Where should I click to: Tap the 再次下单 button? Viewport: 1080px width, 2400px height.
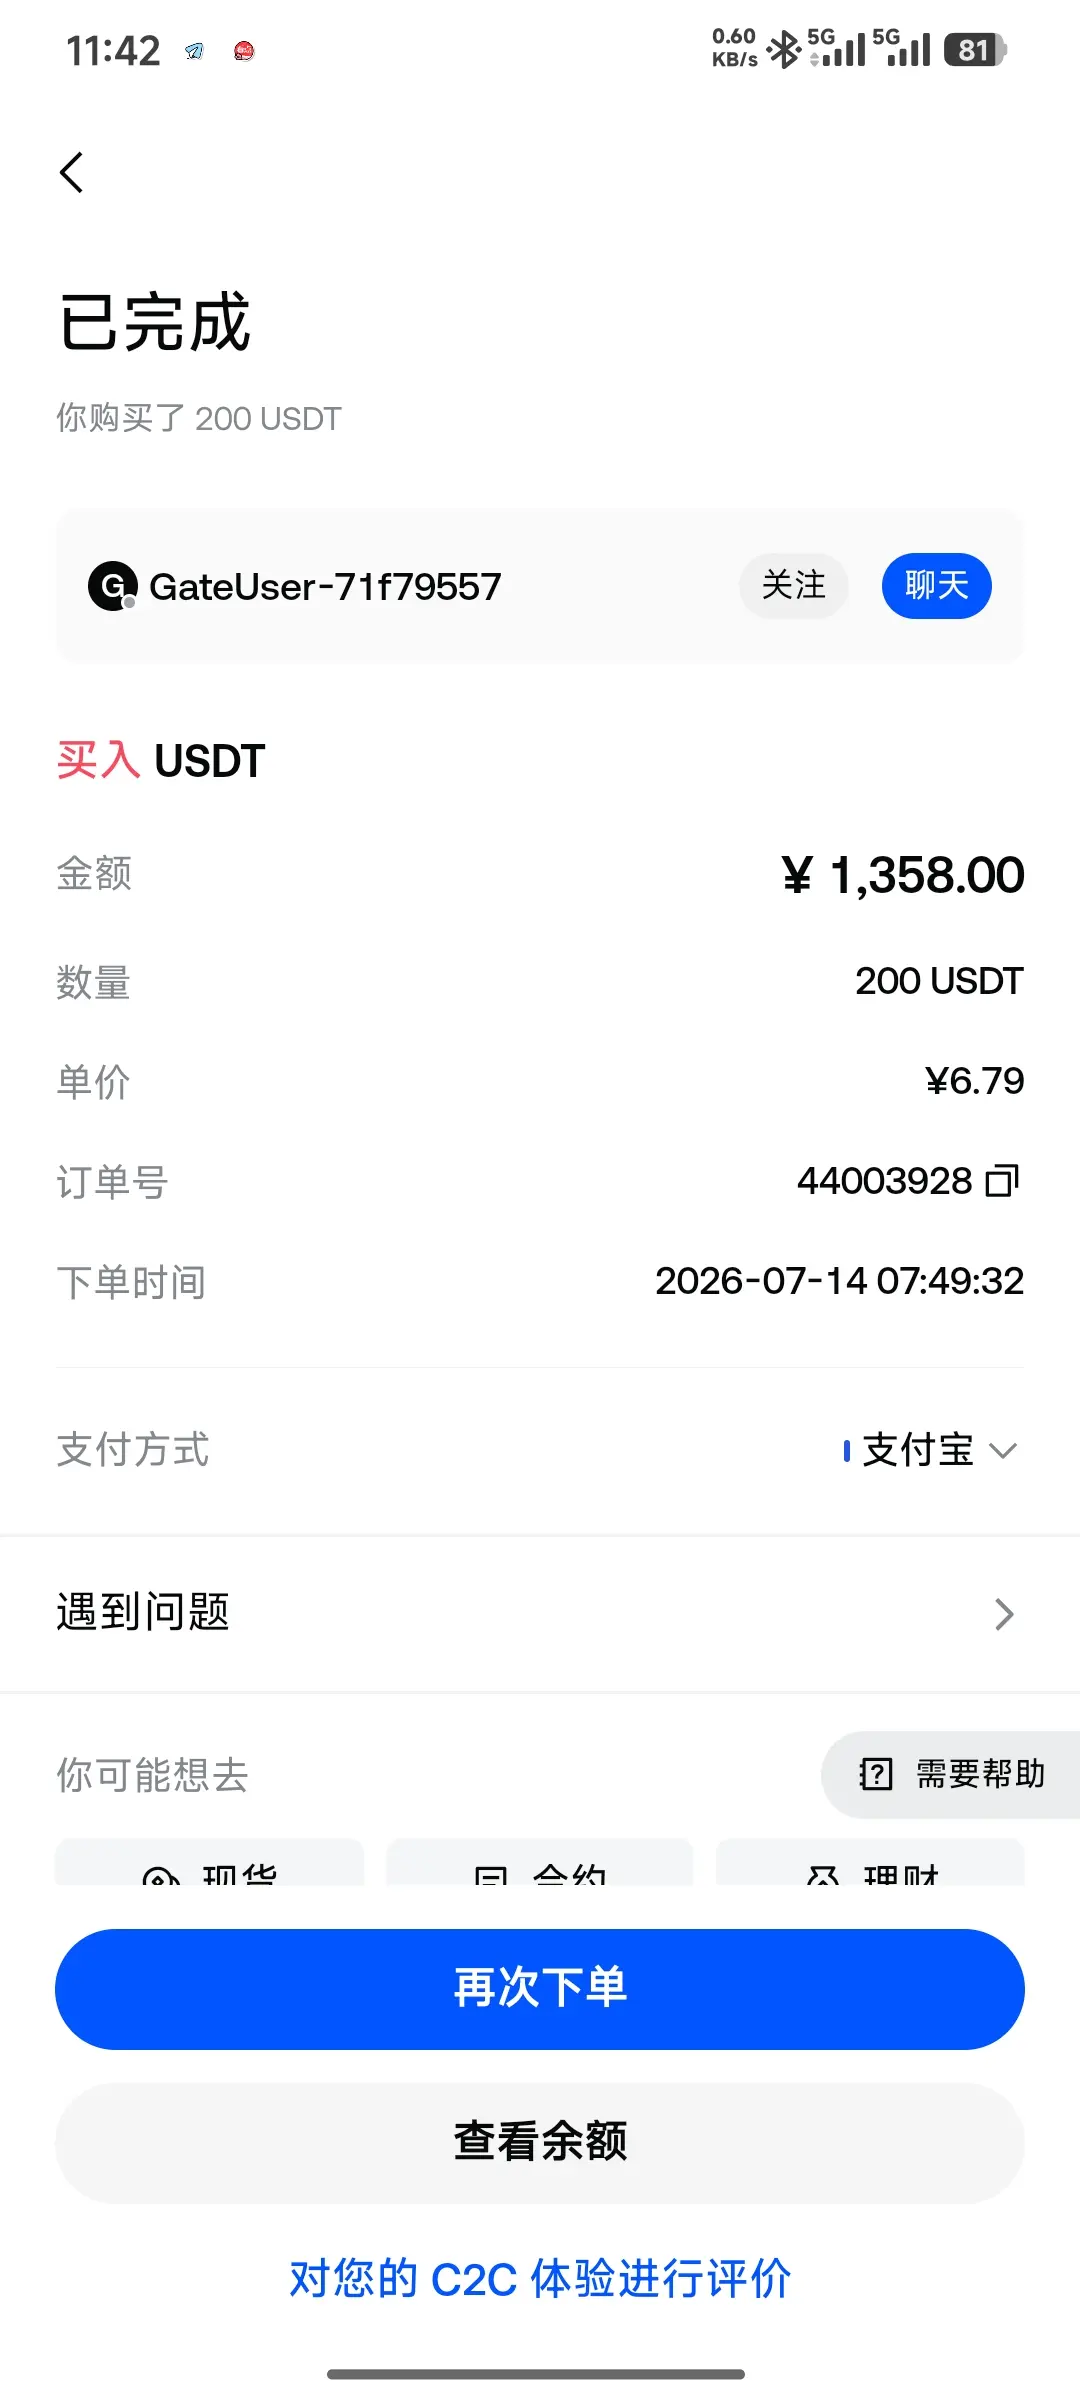coord(540,1989)
